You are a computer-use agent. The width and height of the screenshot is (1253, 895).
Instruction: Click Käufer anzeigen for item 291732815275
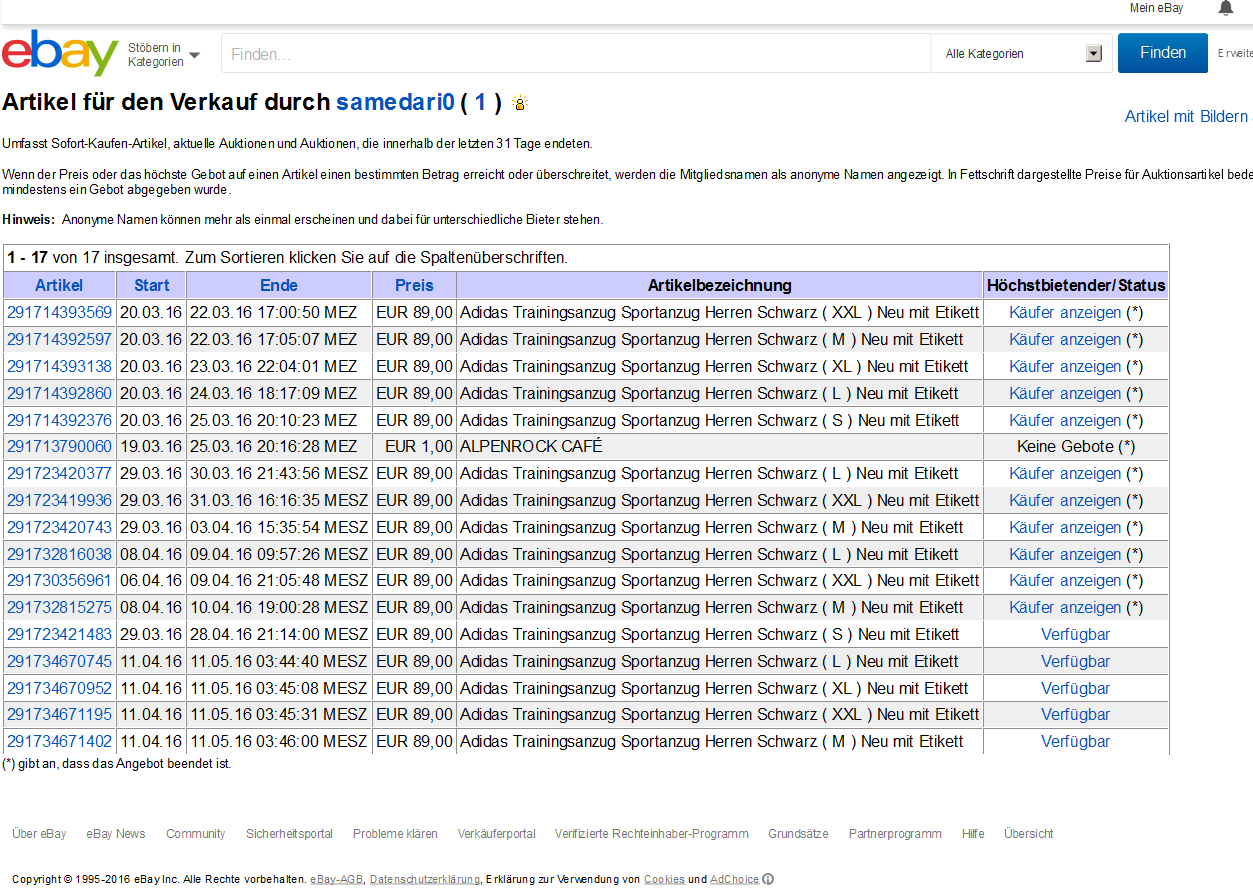click(x=1065, y=607)
